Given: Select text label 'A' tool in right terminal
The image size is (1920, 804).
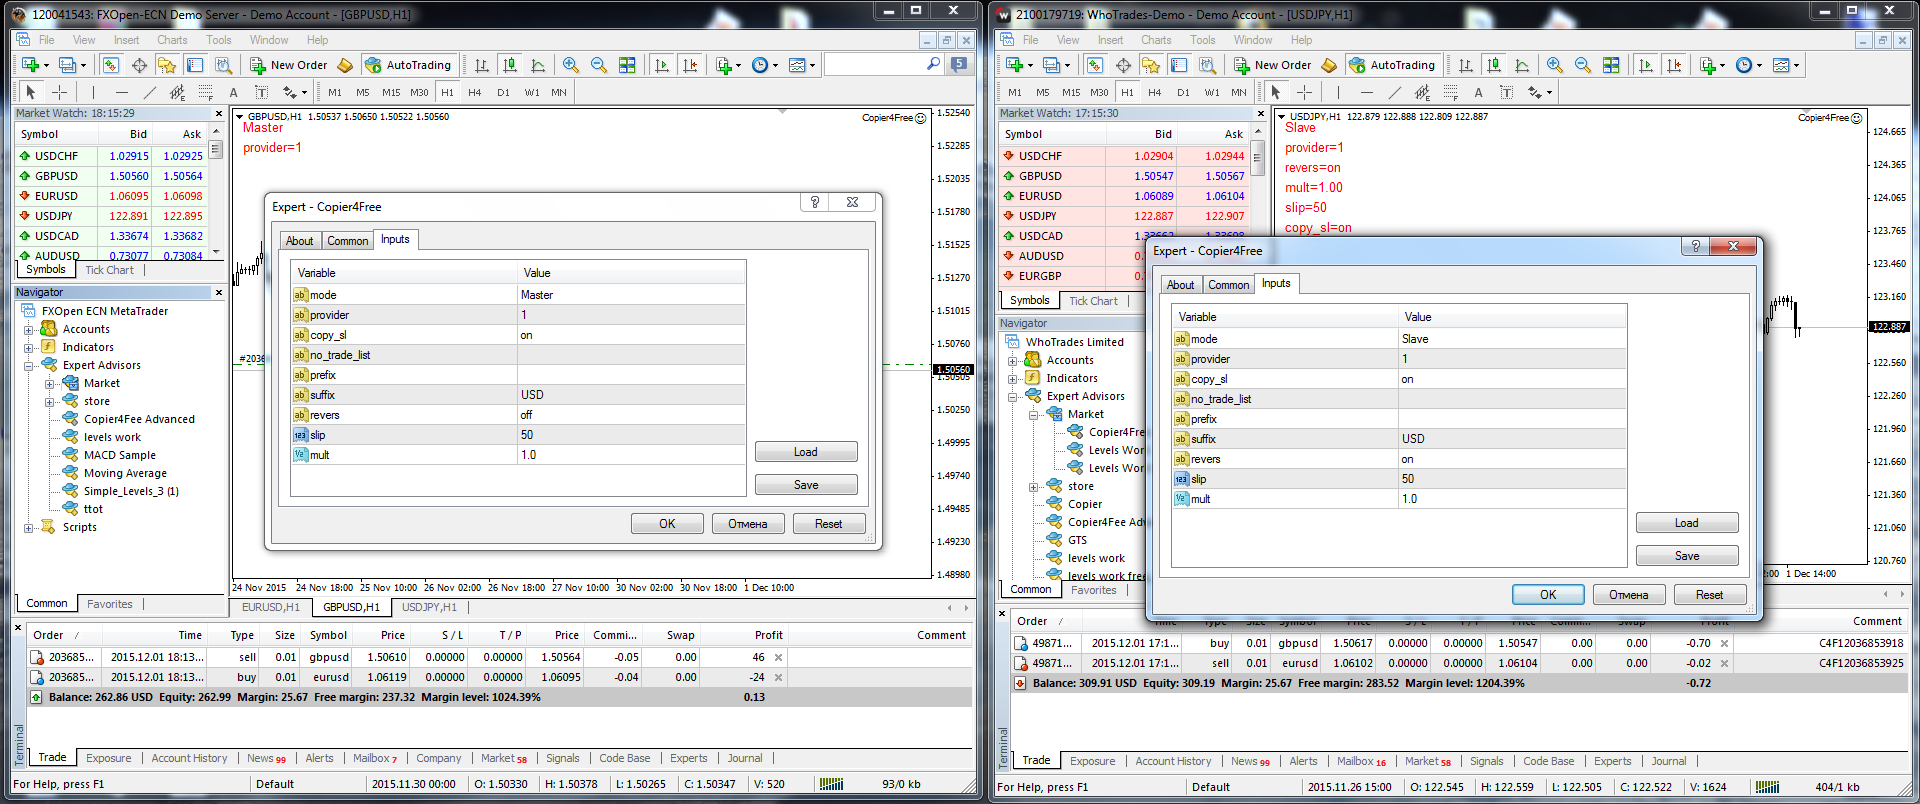Looking at the screenshot, I should coord(1478,92).
